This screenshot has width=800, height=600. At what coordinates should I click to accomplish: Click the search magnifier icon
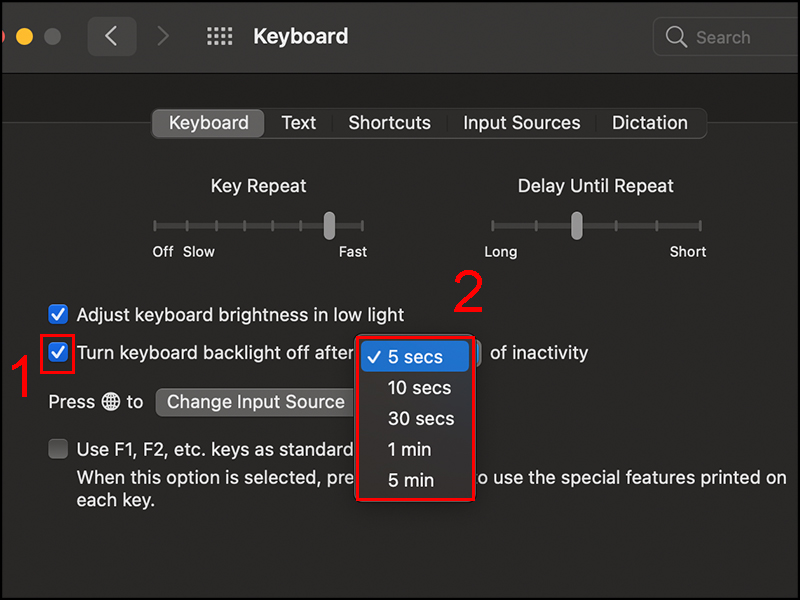pyautogui.click(x=677, y=38)
